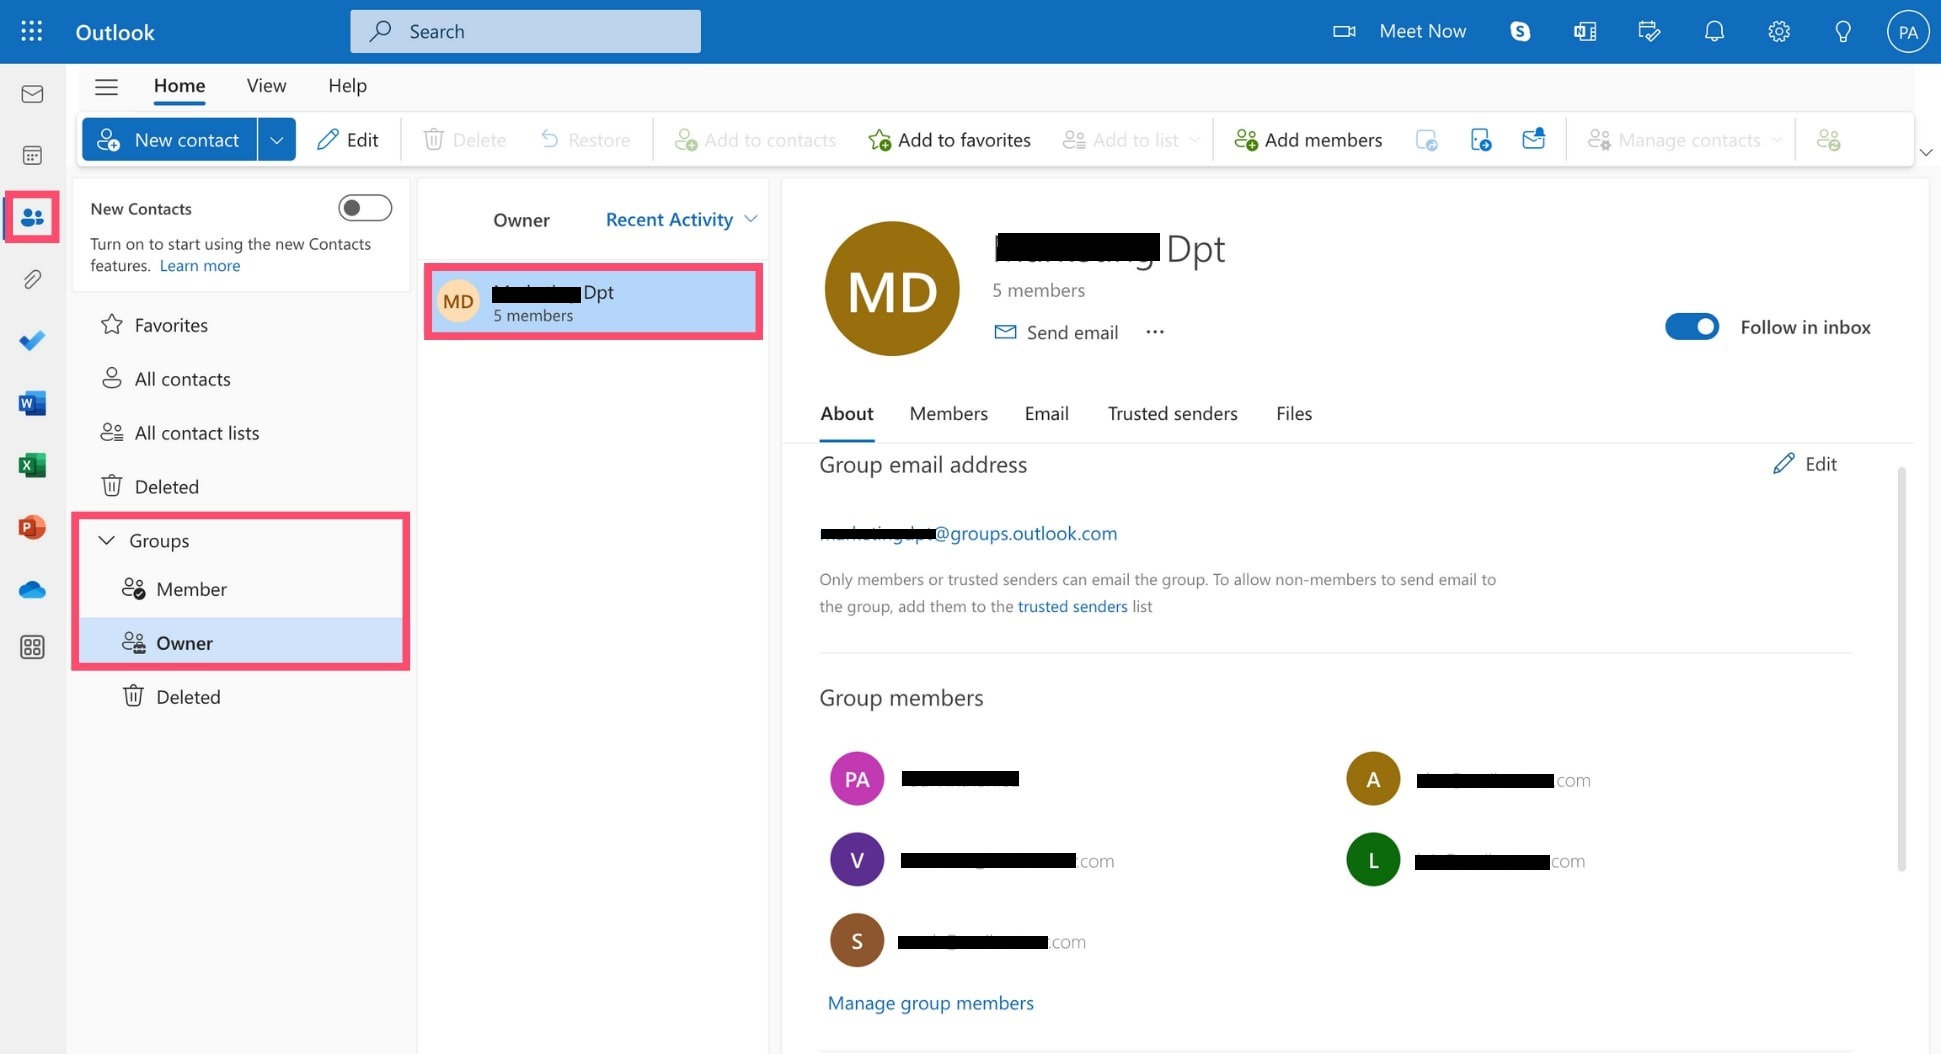
Task: Open Recent Activity sort dropdown
Action: point(681,220)
